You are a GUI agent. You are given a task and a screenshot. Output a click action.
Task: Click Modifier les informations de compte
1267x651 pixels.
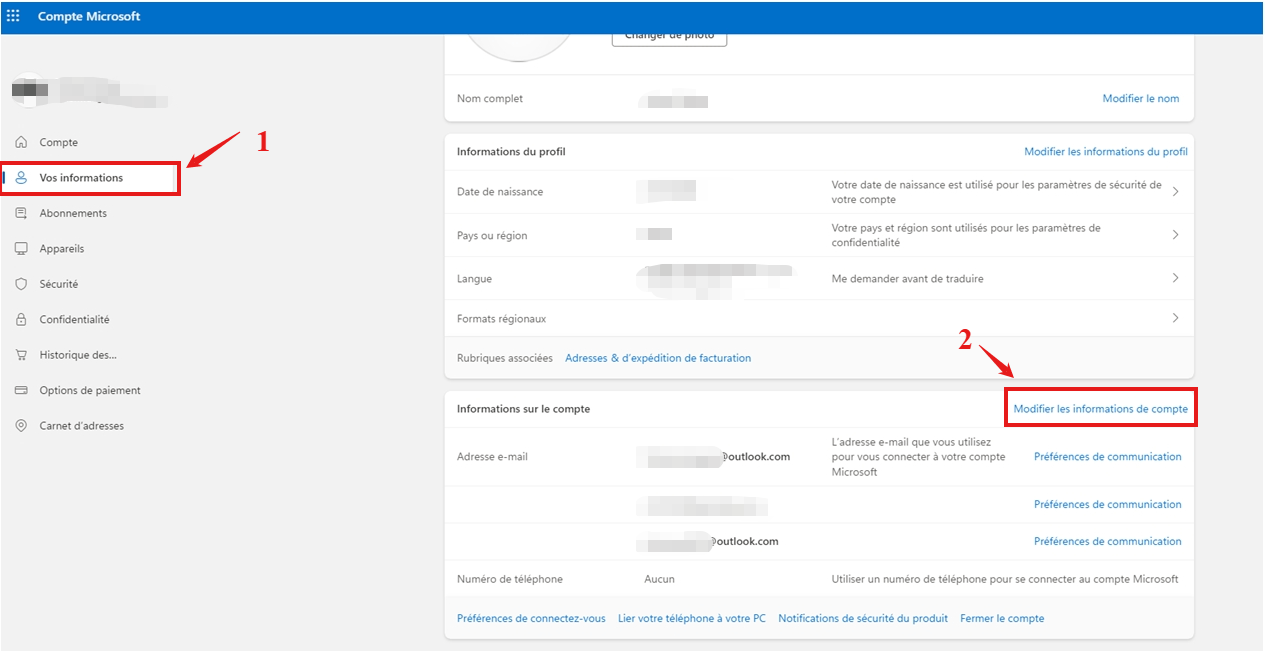click(1101, 409)
